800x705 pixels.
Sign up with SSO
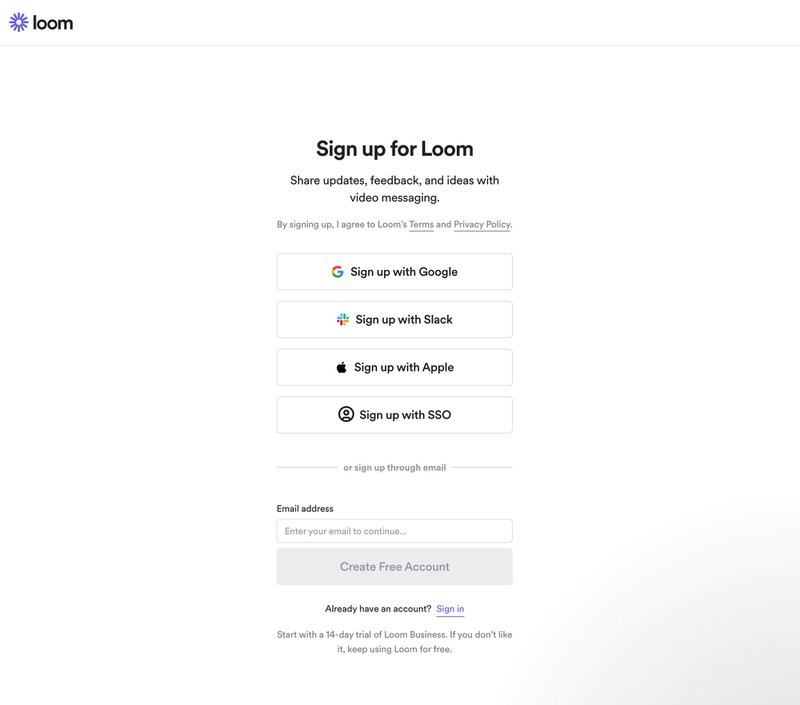click(394, 414)
